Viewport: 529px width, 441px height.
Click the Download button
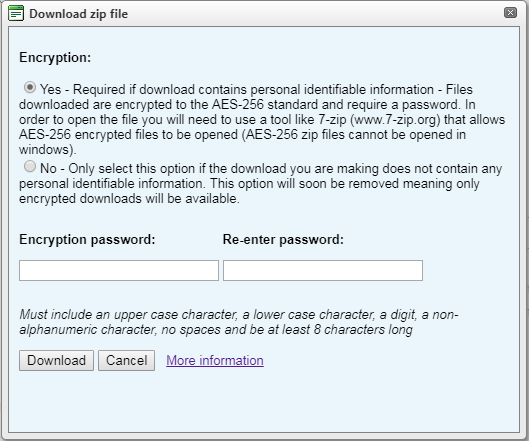tap(56, 360)
